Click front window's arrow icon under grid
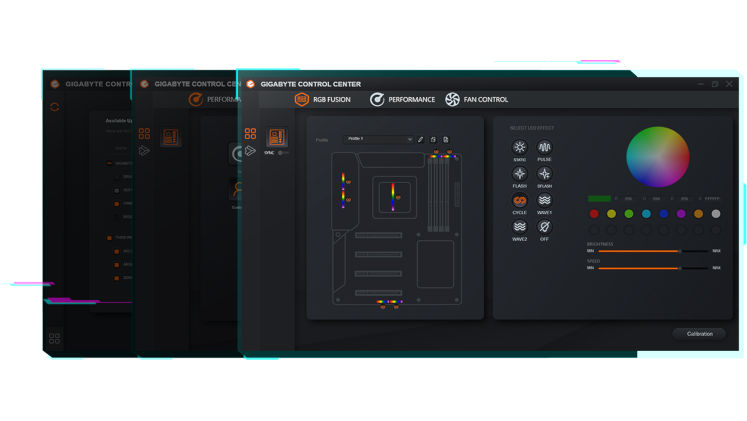 [250, 151]
